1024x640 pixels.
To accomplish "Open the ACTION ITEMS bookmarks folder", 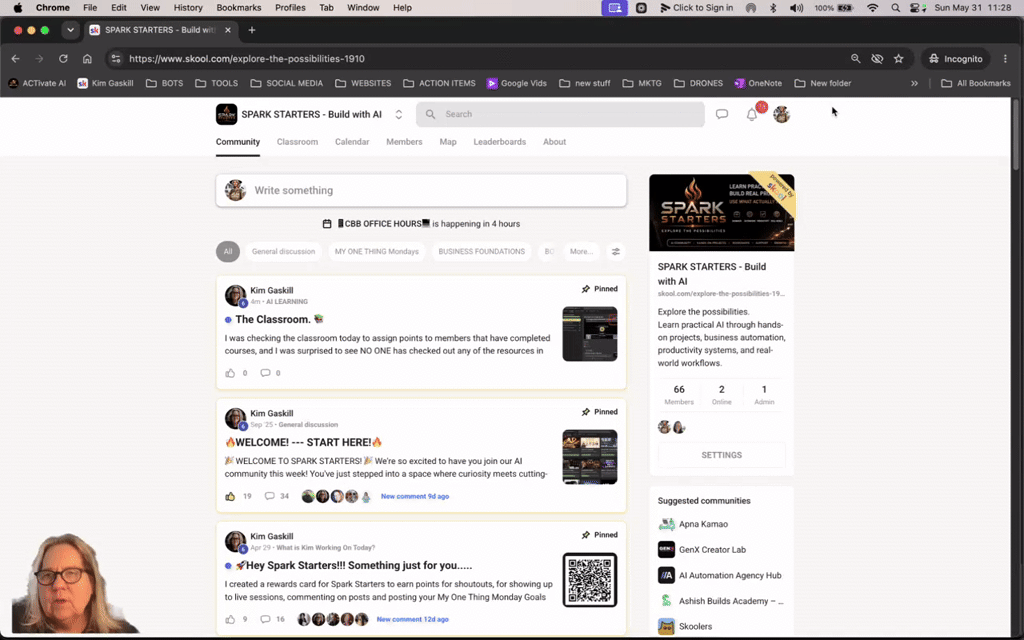I will tap(440, 84).
